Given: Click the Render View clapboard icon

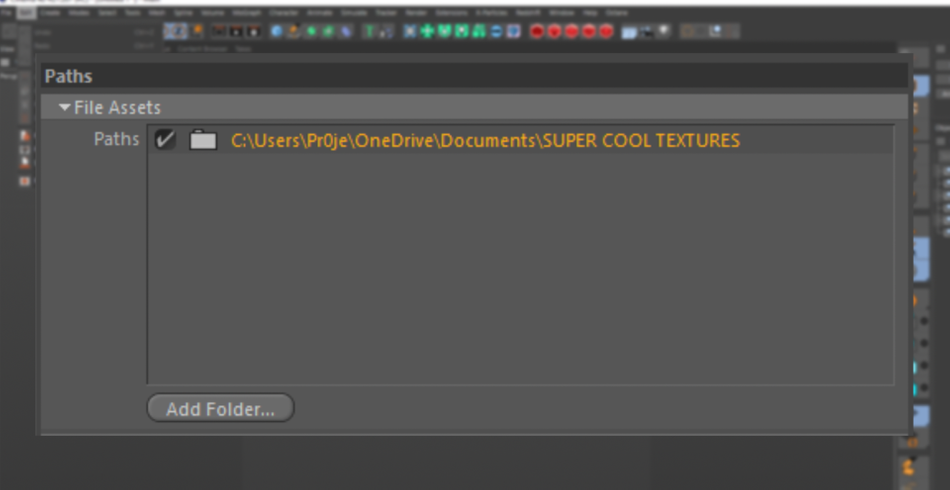Looking at the screenshot, I should pyautogui.click(x=219, y=31).
